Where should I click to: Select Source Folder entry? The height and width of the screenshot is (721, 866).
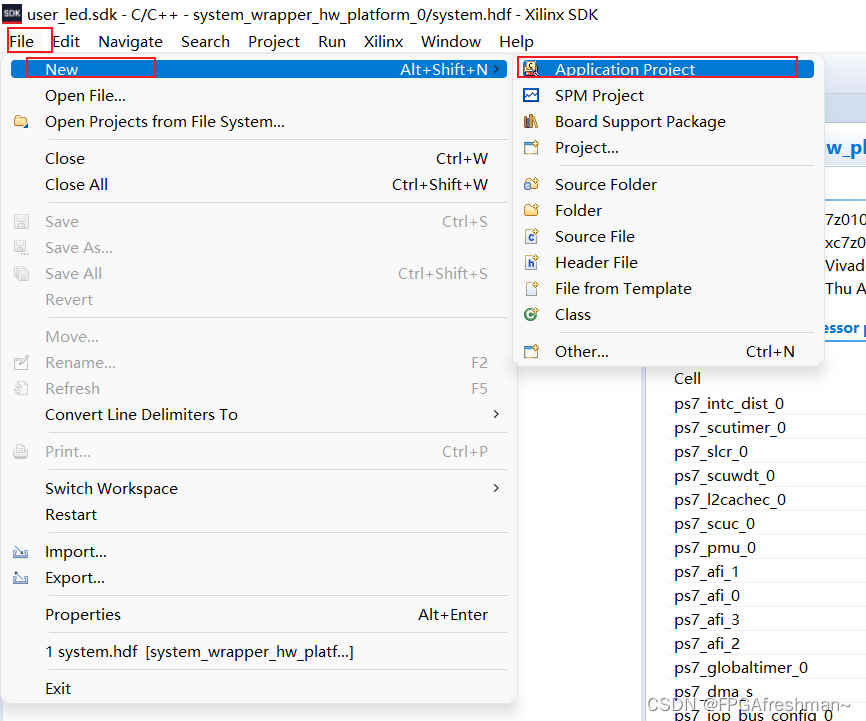pyautogui.click(x=666, y=184)
